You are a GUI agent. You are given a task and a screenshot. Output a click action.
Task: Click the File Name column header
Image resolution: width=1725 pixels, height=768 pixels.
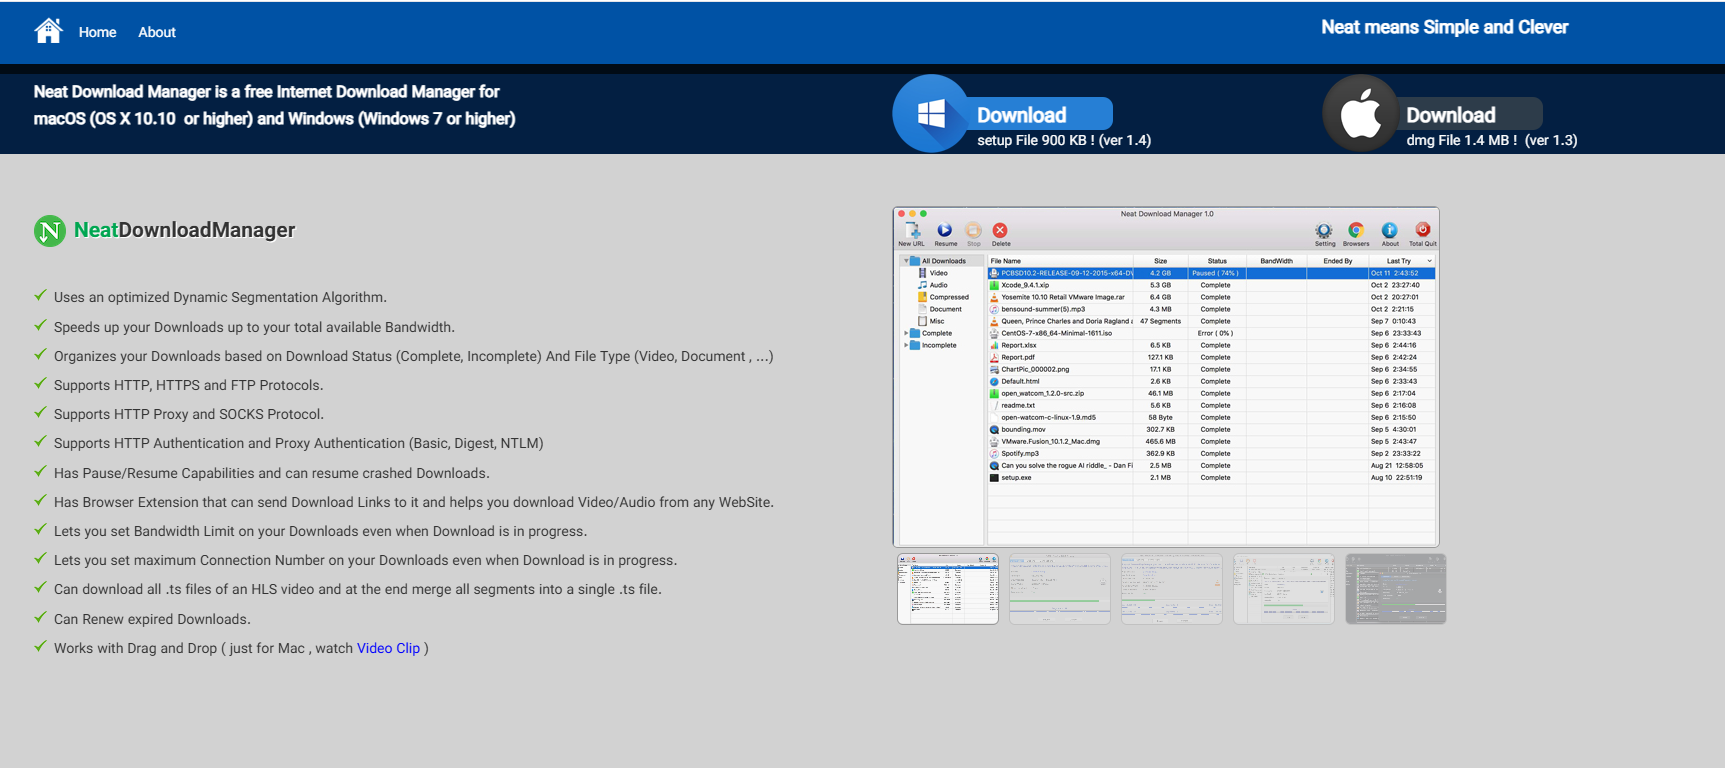pyautogui.click(x=1060, y=261)
